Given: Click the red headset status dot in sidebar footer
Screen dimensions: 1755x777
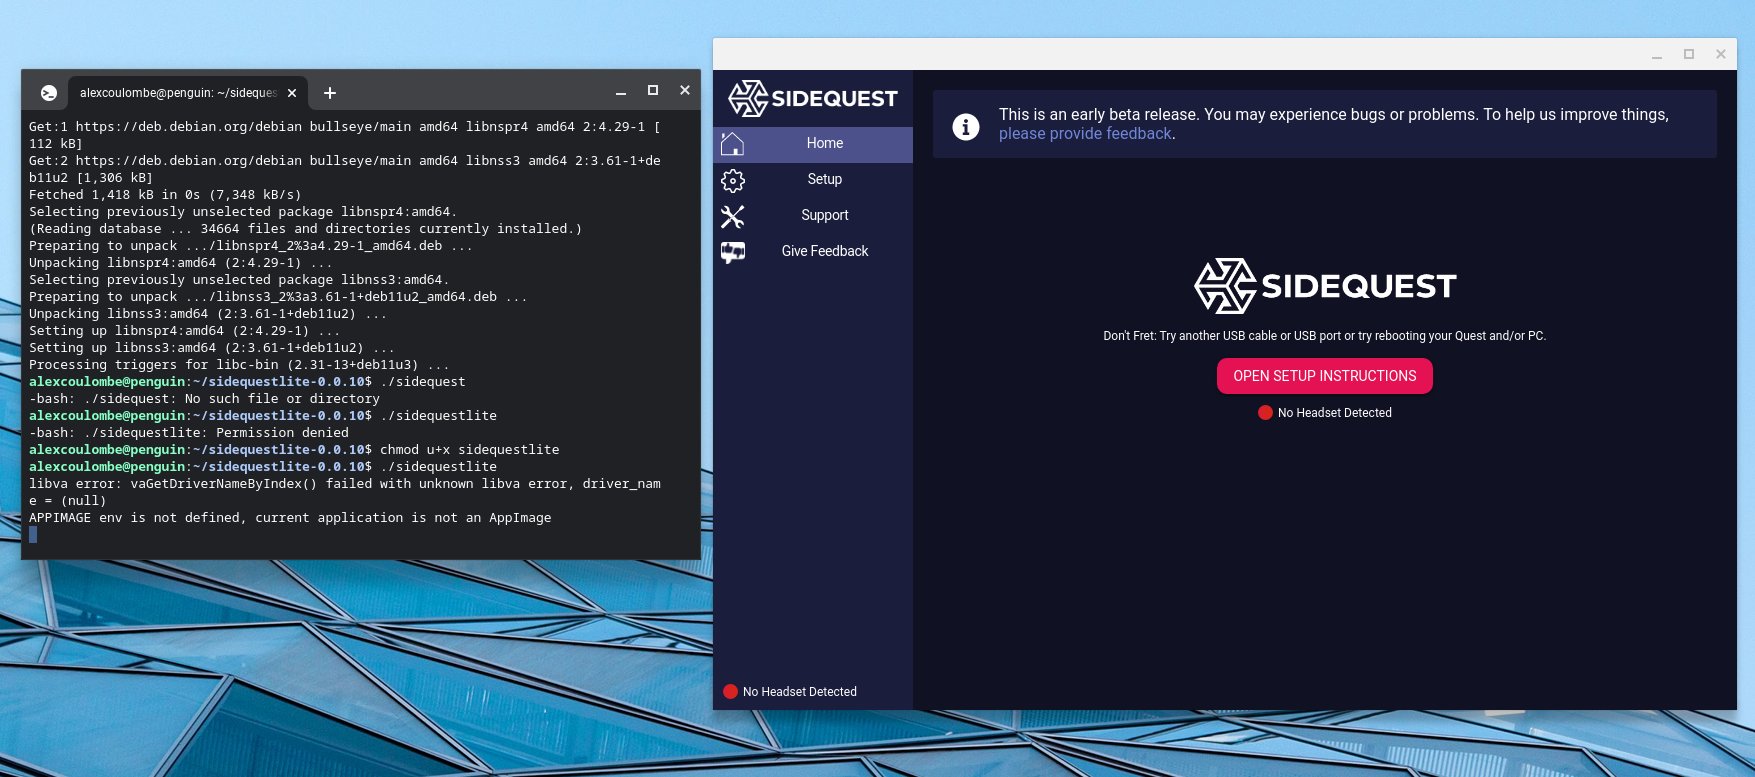Looking at the screenshot, I should (x=730, y=692).
